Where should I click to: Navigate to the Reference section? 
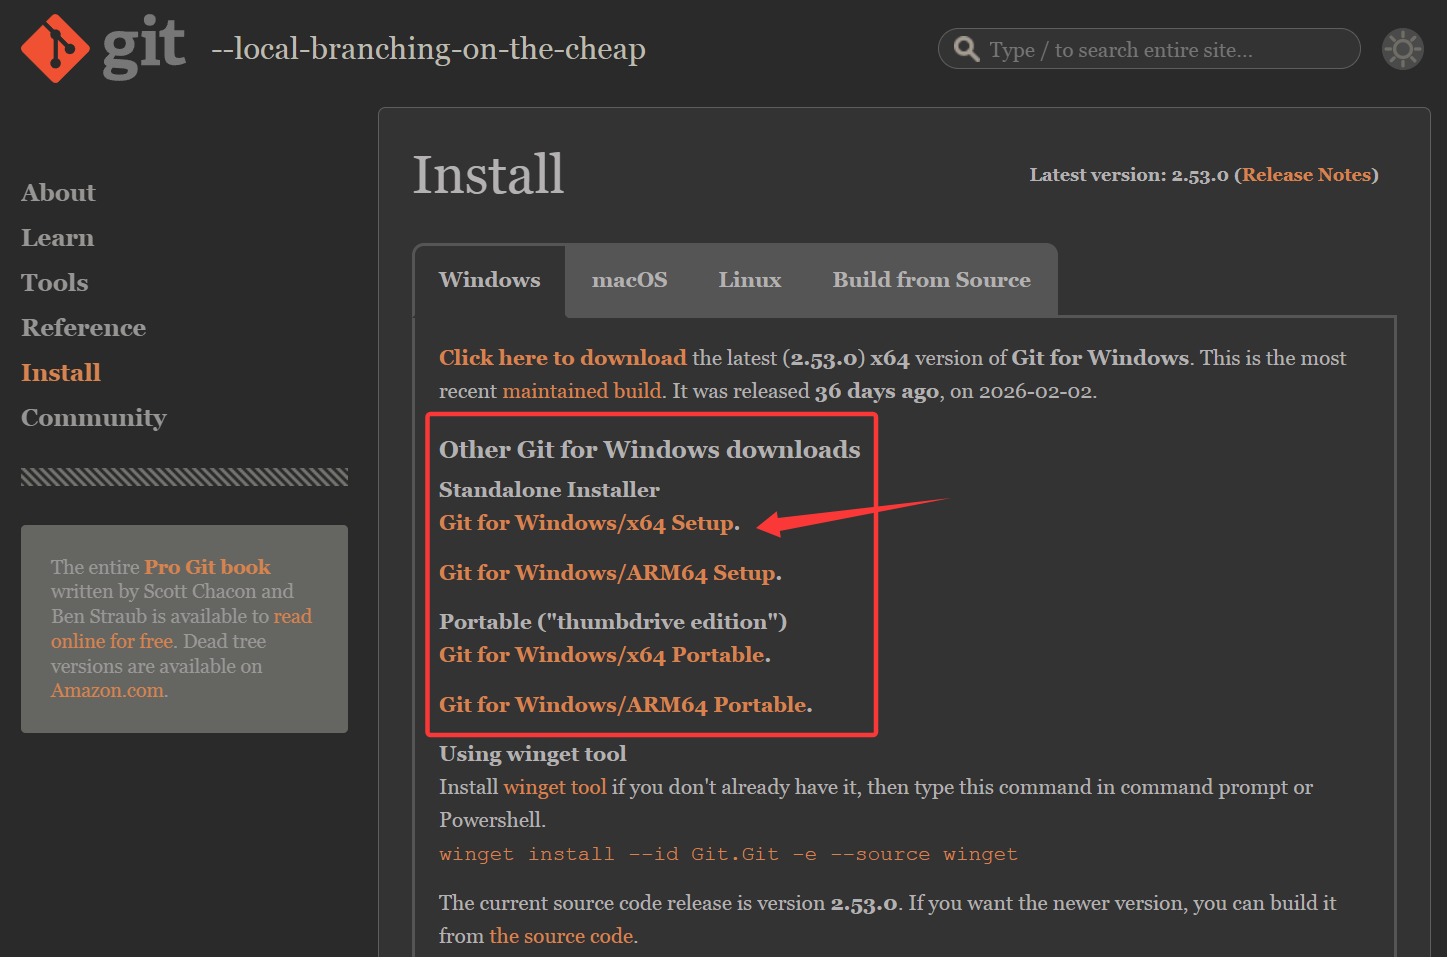83,328
